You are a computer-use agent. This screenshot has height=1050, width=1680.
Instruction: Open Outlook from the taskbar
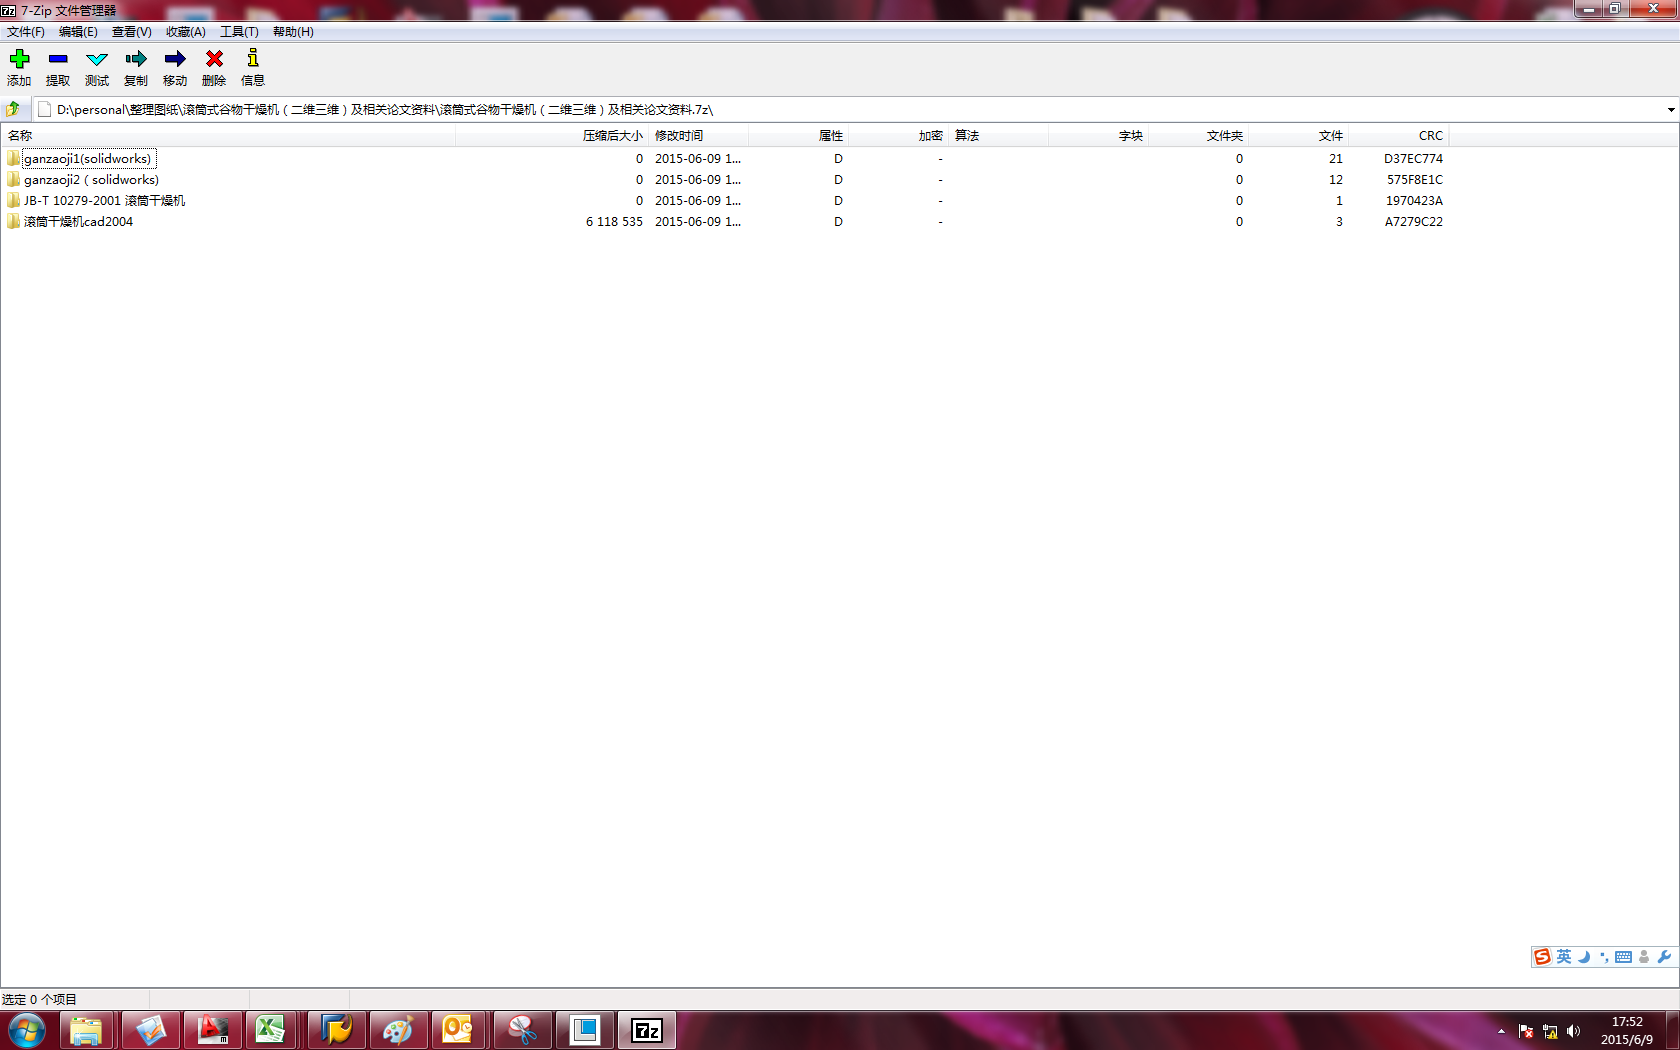click(x=457, y=1030)
